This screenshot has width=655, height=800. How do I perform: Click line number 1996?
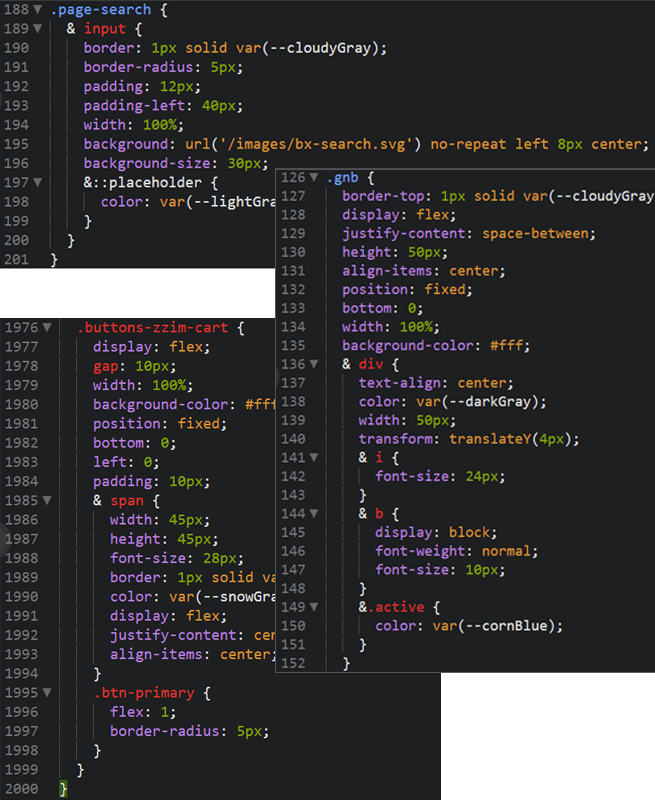[21, 712]
